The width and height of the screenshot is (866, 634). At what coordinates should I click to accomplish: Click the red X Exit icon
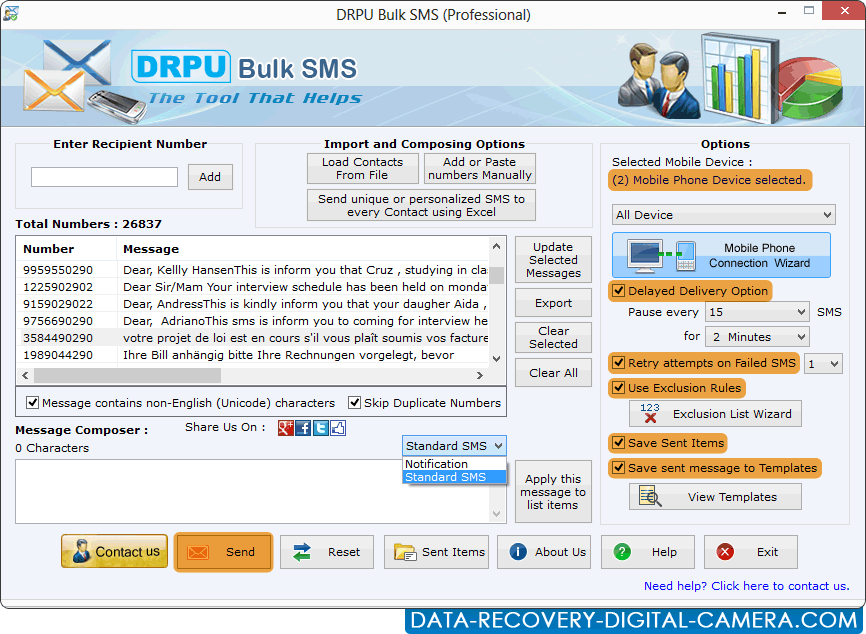(725, 551)
